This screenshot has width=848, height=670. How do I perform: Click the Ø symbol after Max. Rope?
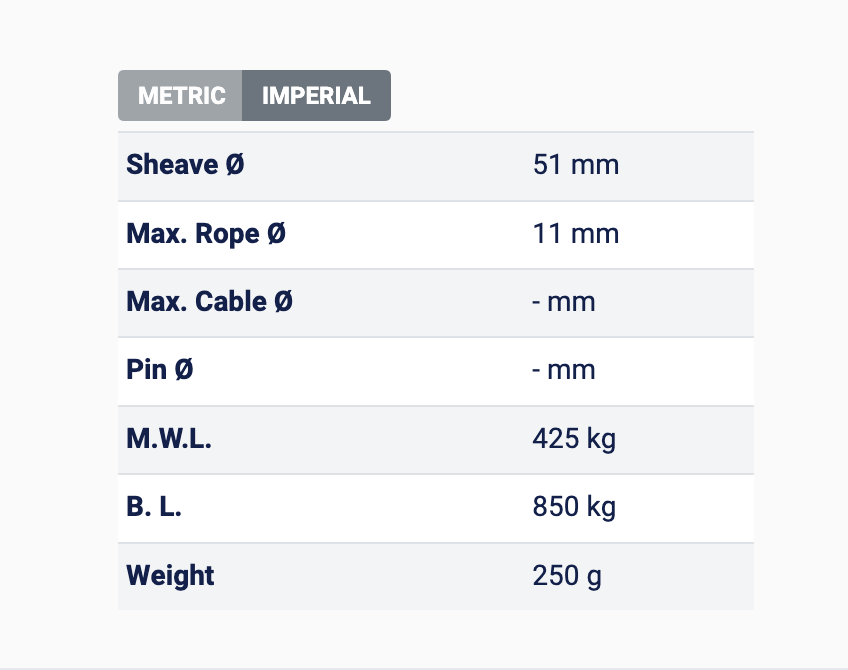tap(276, 234)
